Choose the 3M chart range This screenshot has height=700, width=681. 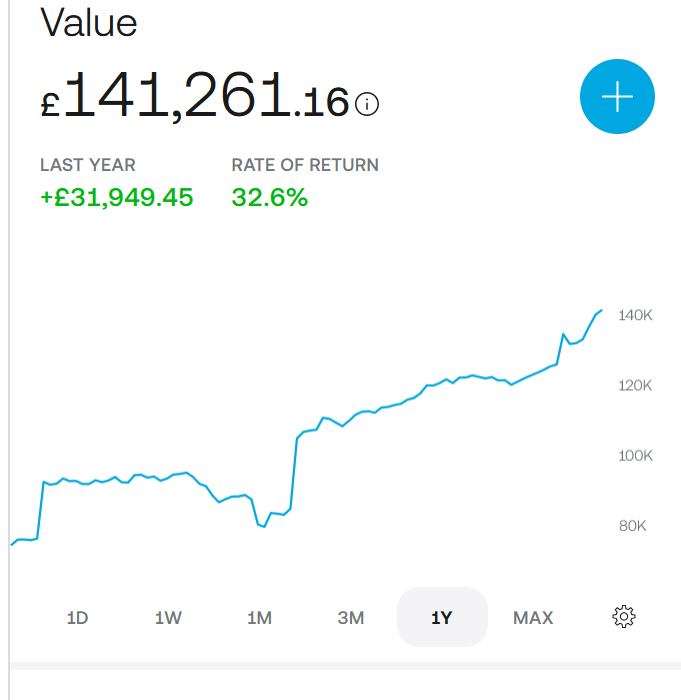pyautogui.click(x=350, y=618)
